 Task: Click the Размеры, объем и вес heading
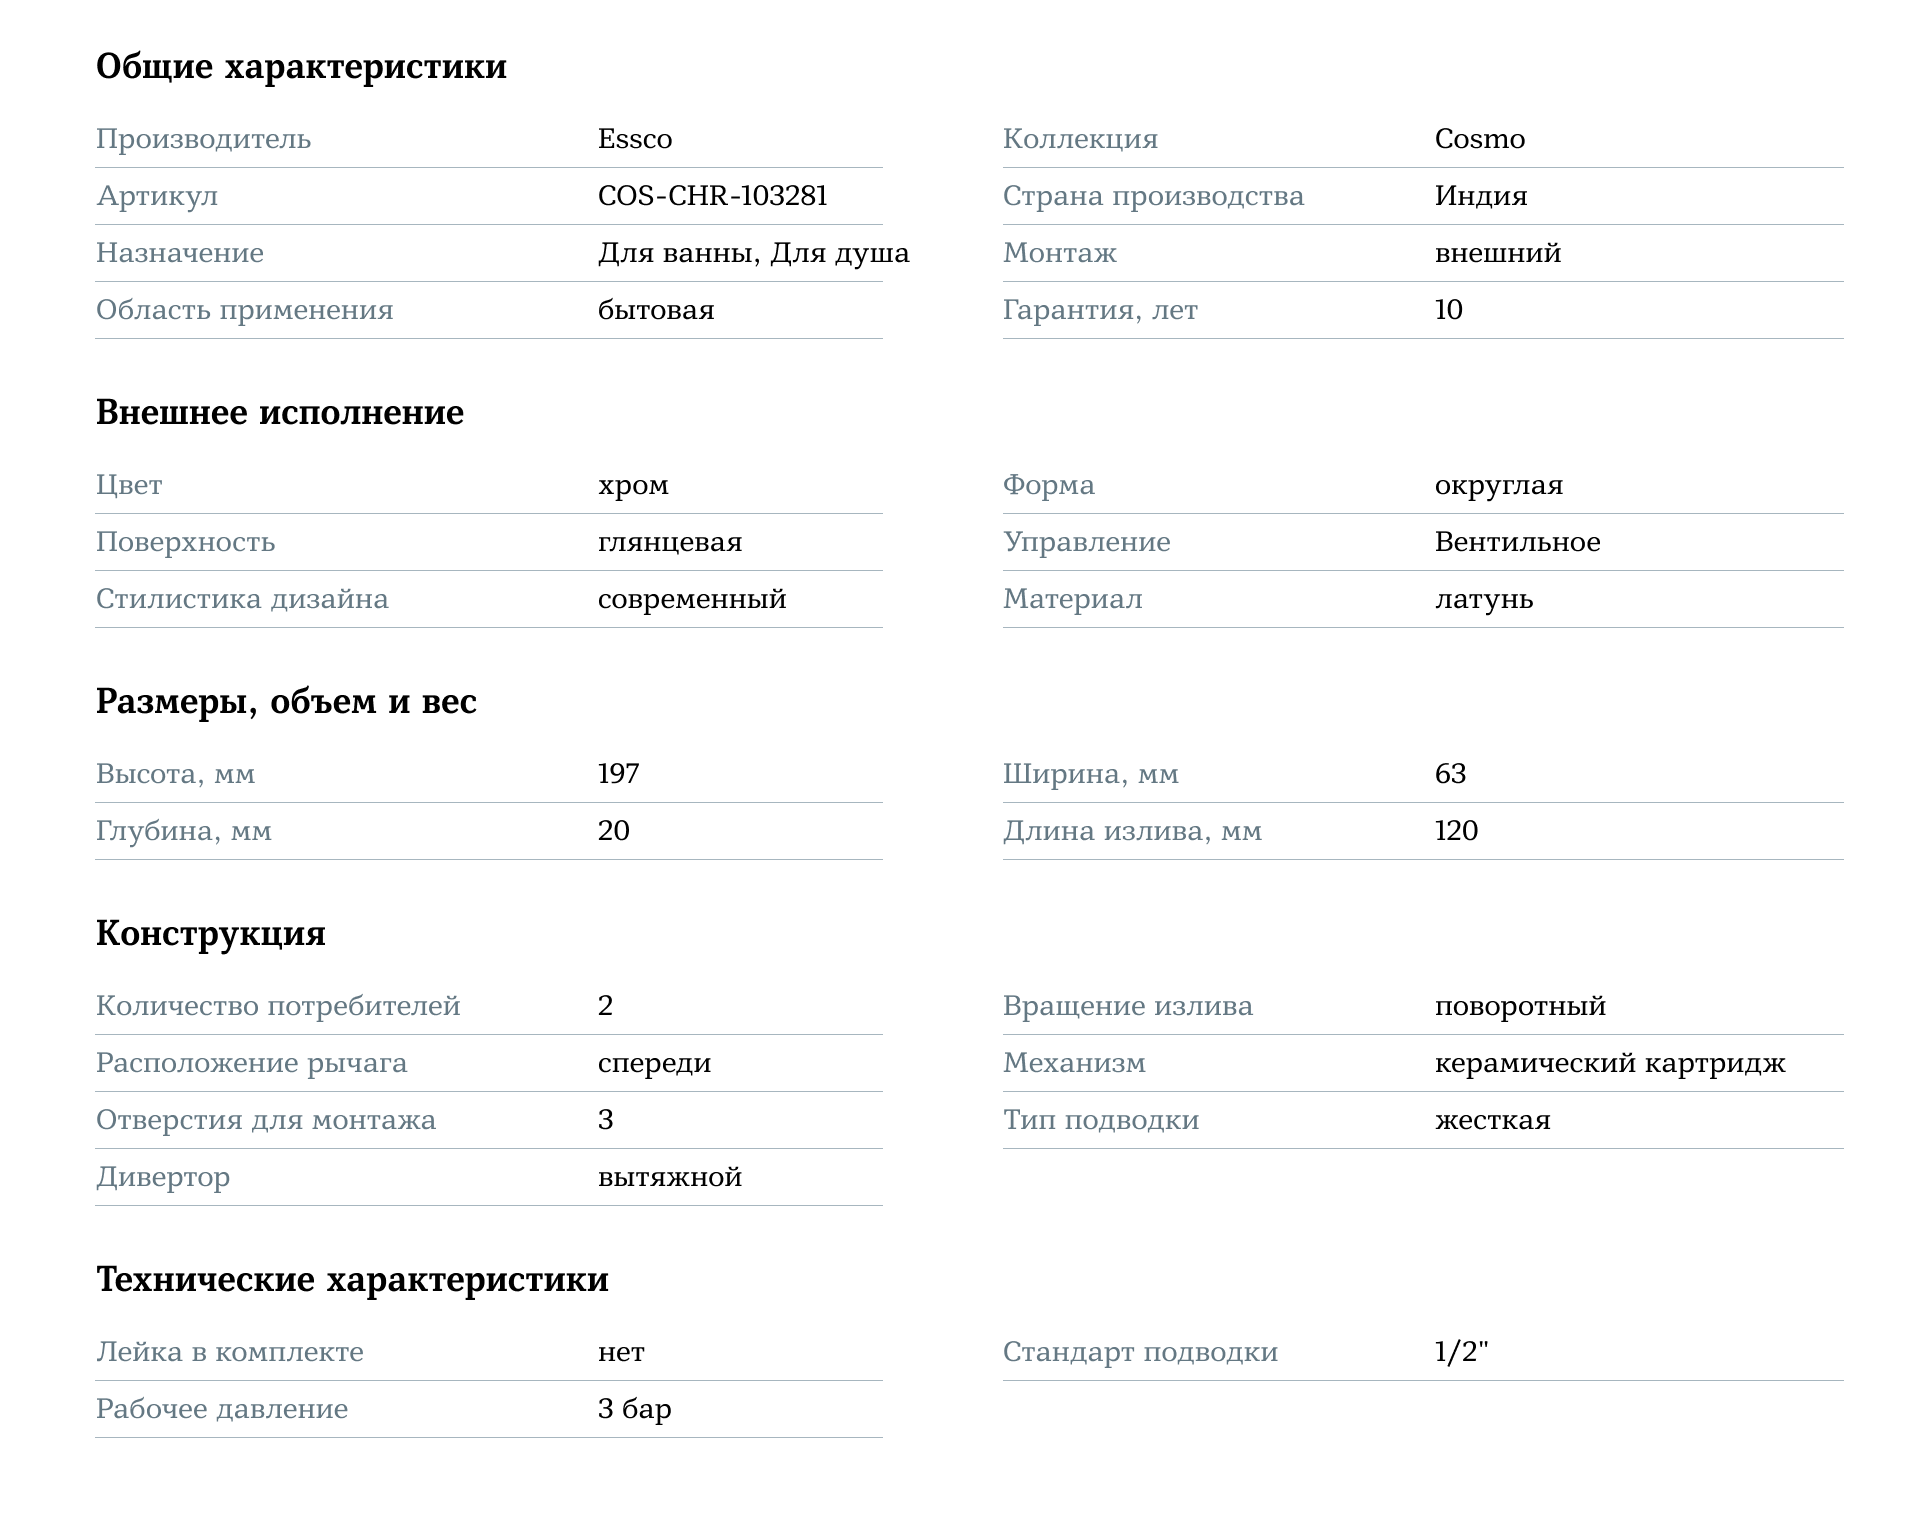[286, 702]
